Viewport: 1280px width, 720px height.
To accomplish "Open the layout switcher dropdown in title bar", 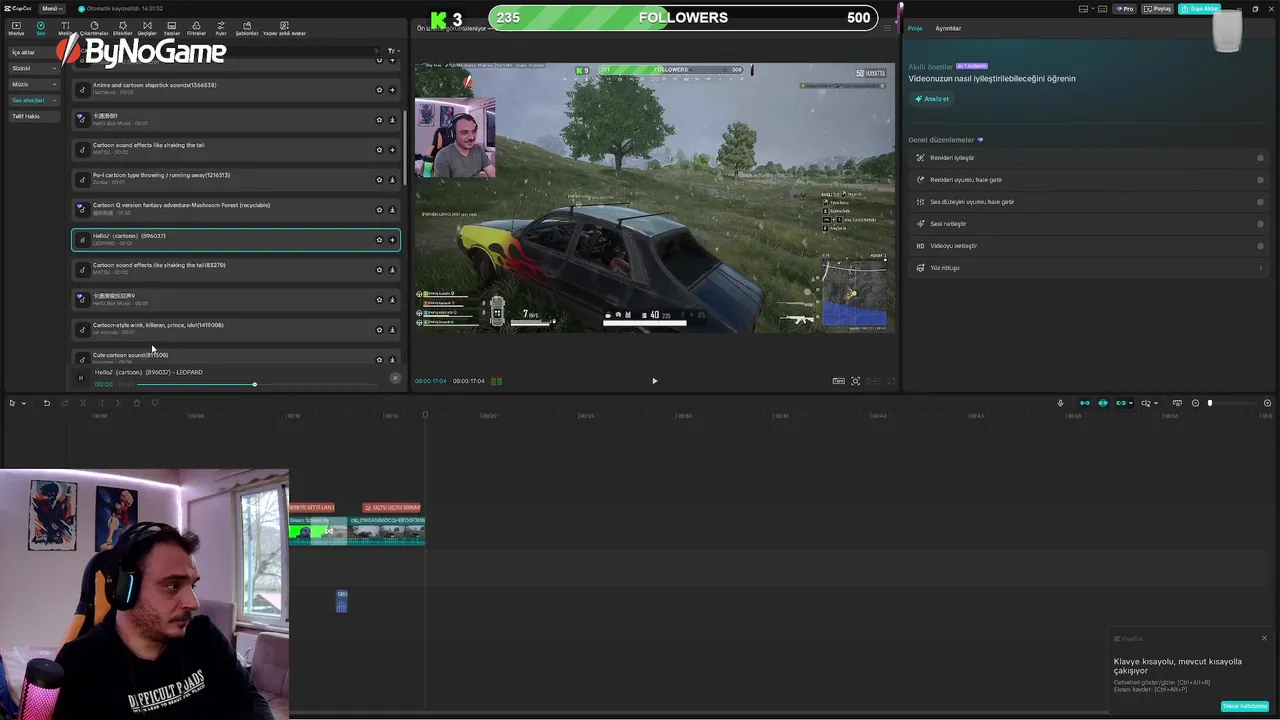I will 1088,9.
